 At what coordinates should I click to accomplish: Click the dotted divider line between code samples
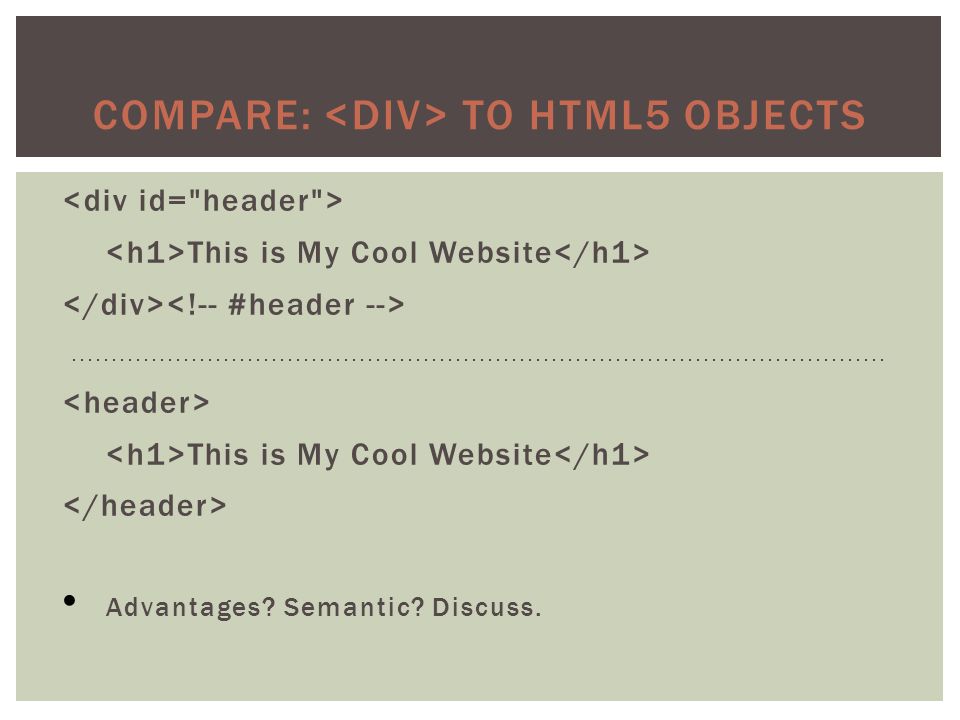click(x=478, y=359)
